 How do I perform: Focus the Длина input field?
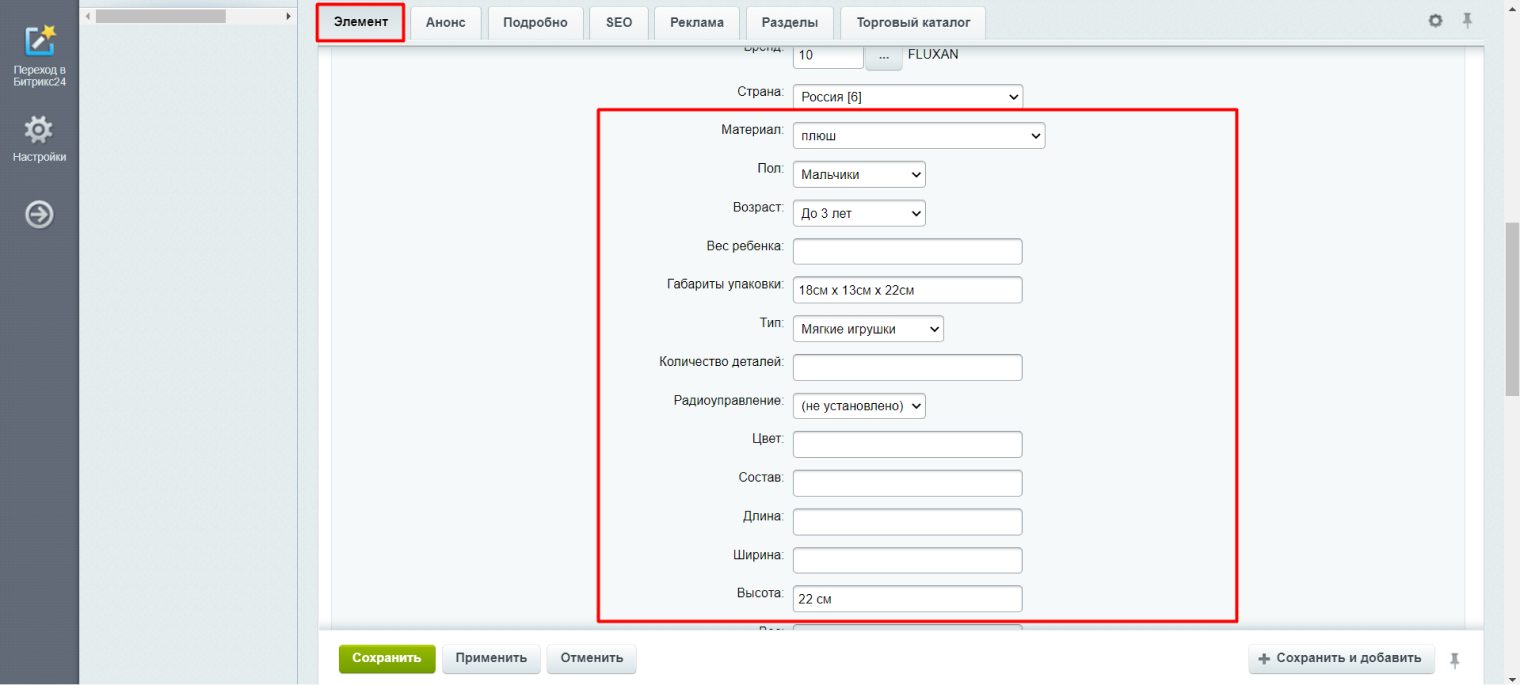[x=908, y=522]
